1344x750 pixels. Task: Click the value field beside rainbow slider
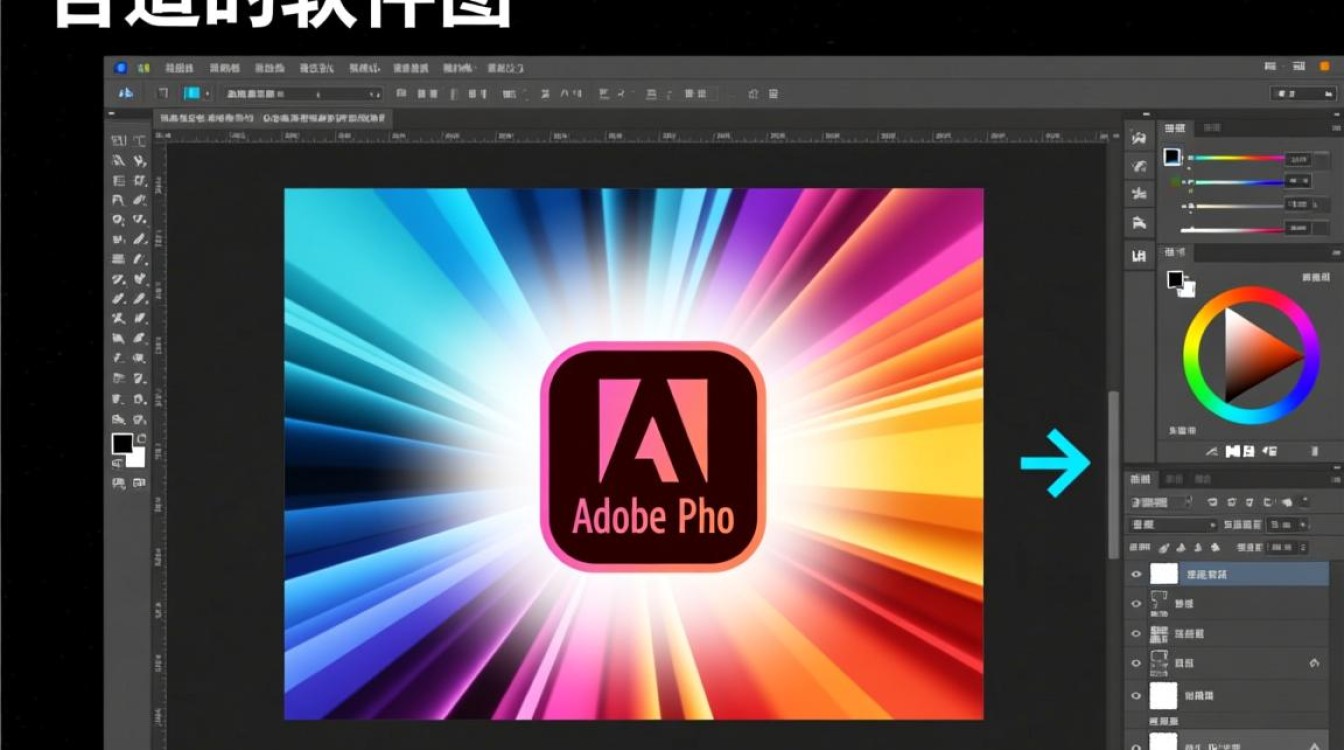[1299, 159]
